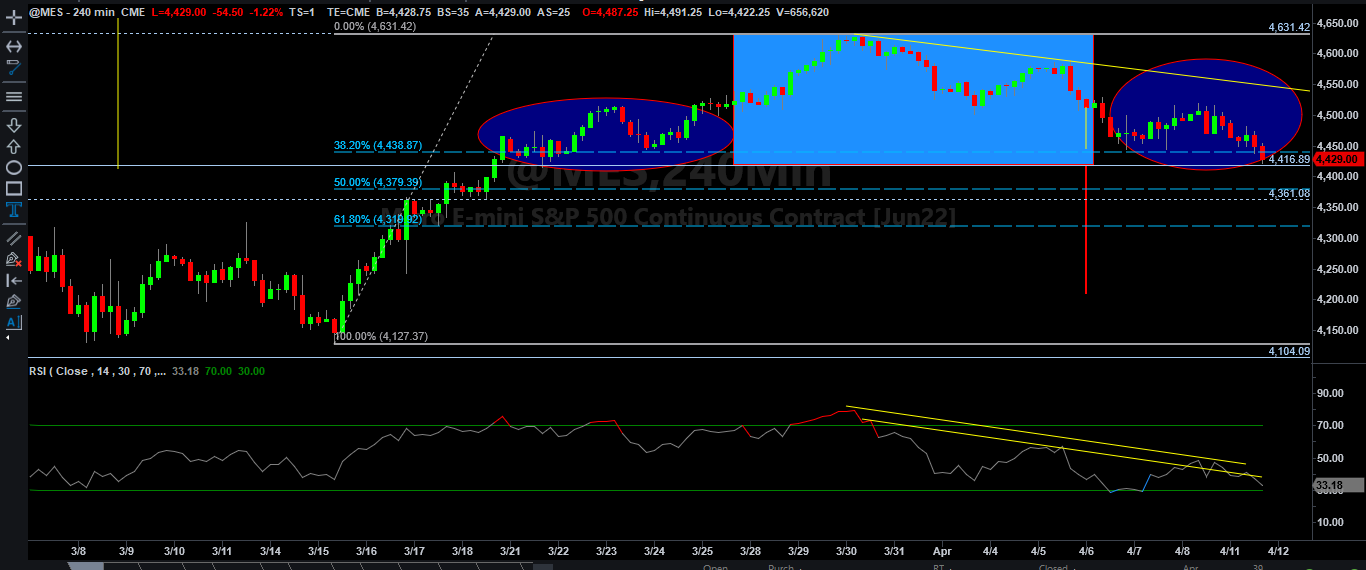Select the blue highlighted rectangle drawing
Screen dimensions: 1366x570
[x=913, y=99]
